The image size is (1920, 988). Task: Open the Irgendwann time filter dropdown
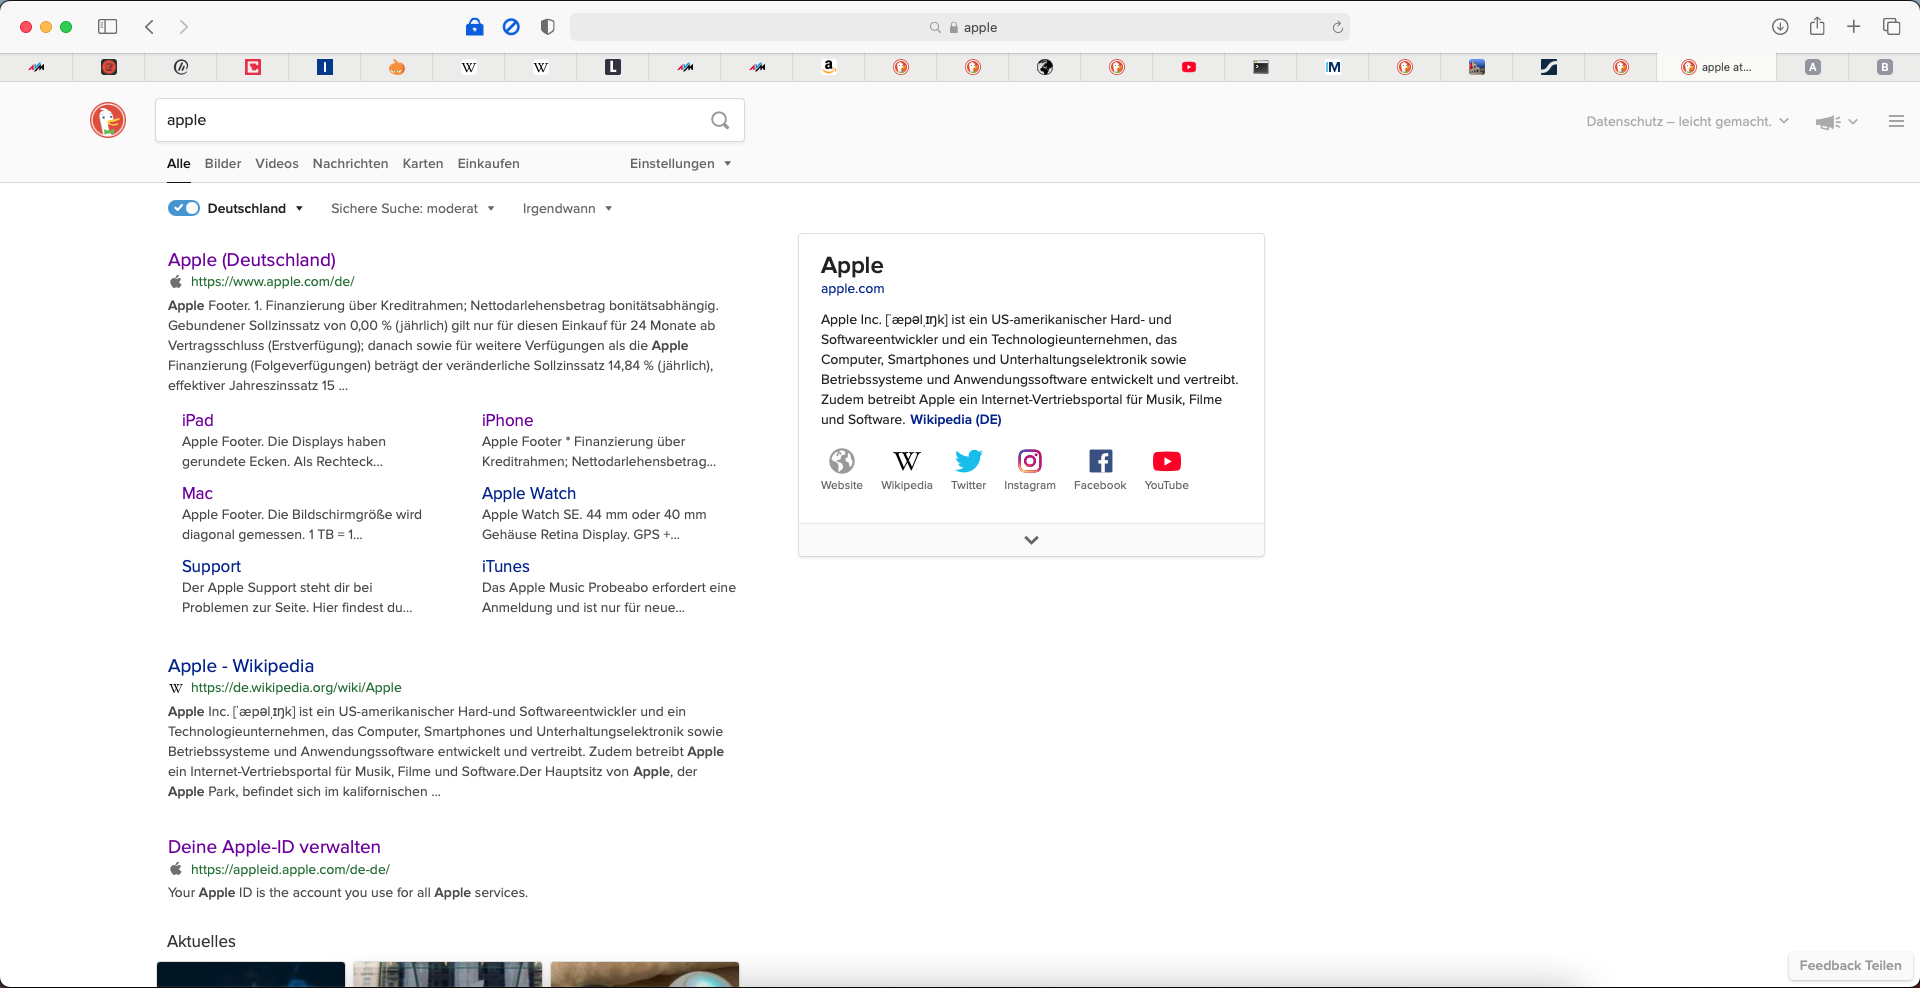coord(566,208)
